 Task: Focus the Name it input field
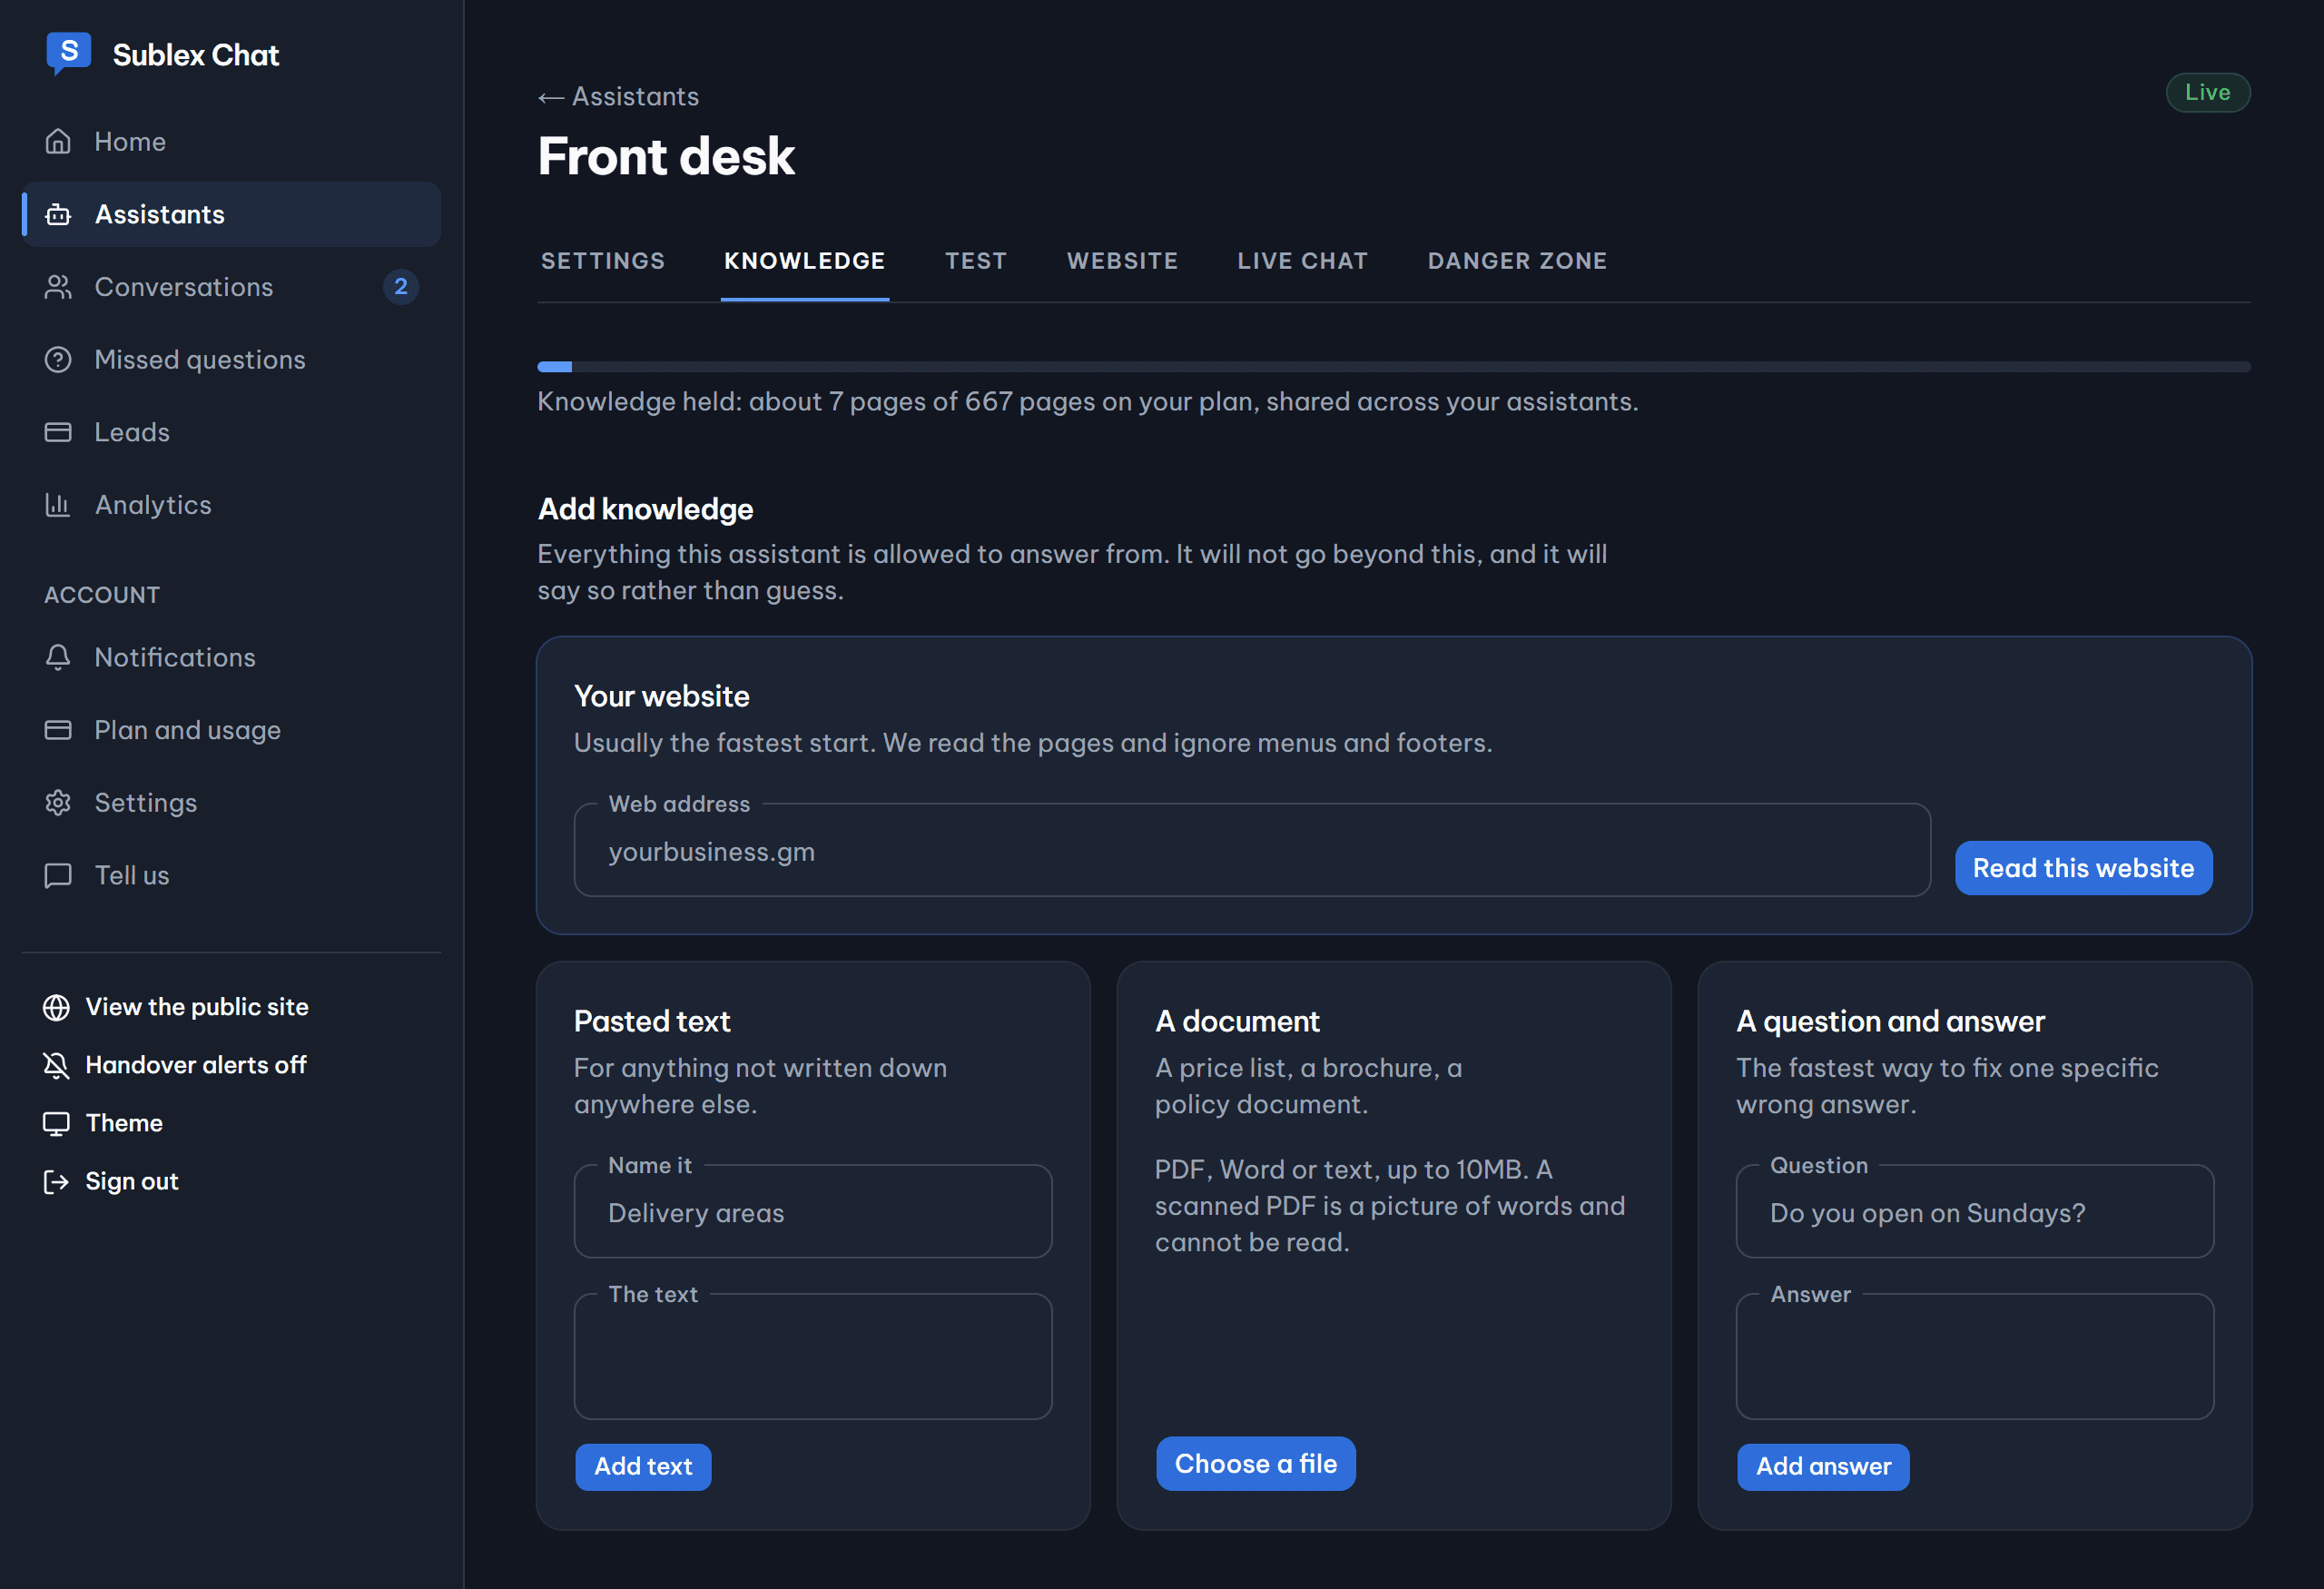pos(813,1212)
